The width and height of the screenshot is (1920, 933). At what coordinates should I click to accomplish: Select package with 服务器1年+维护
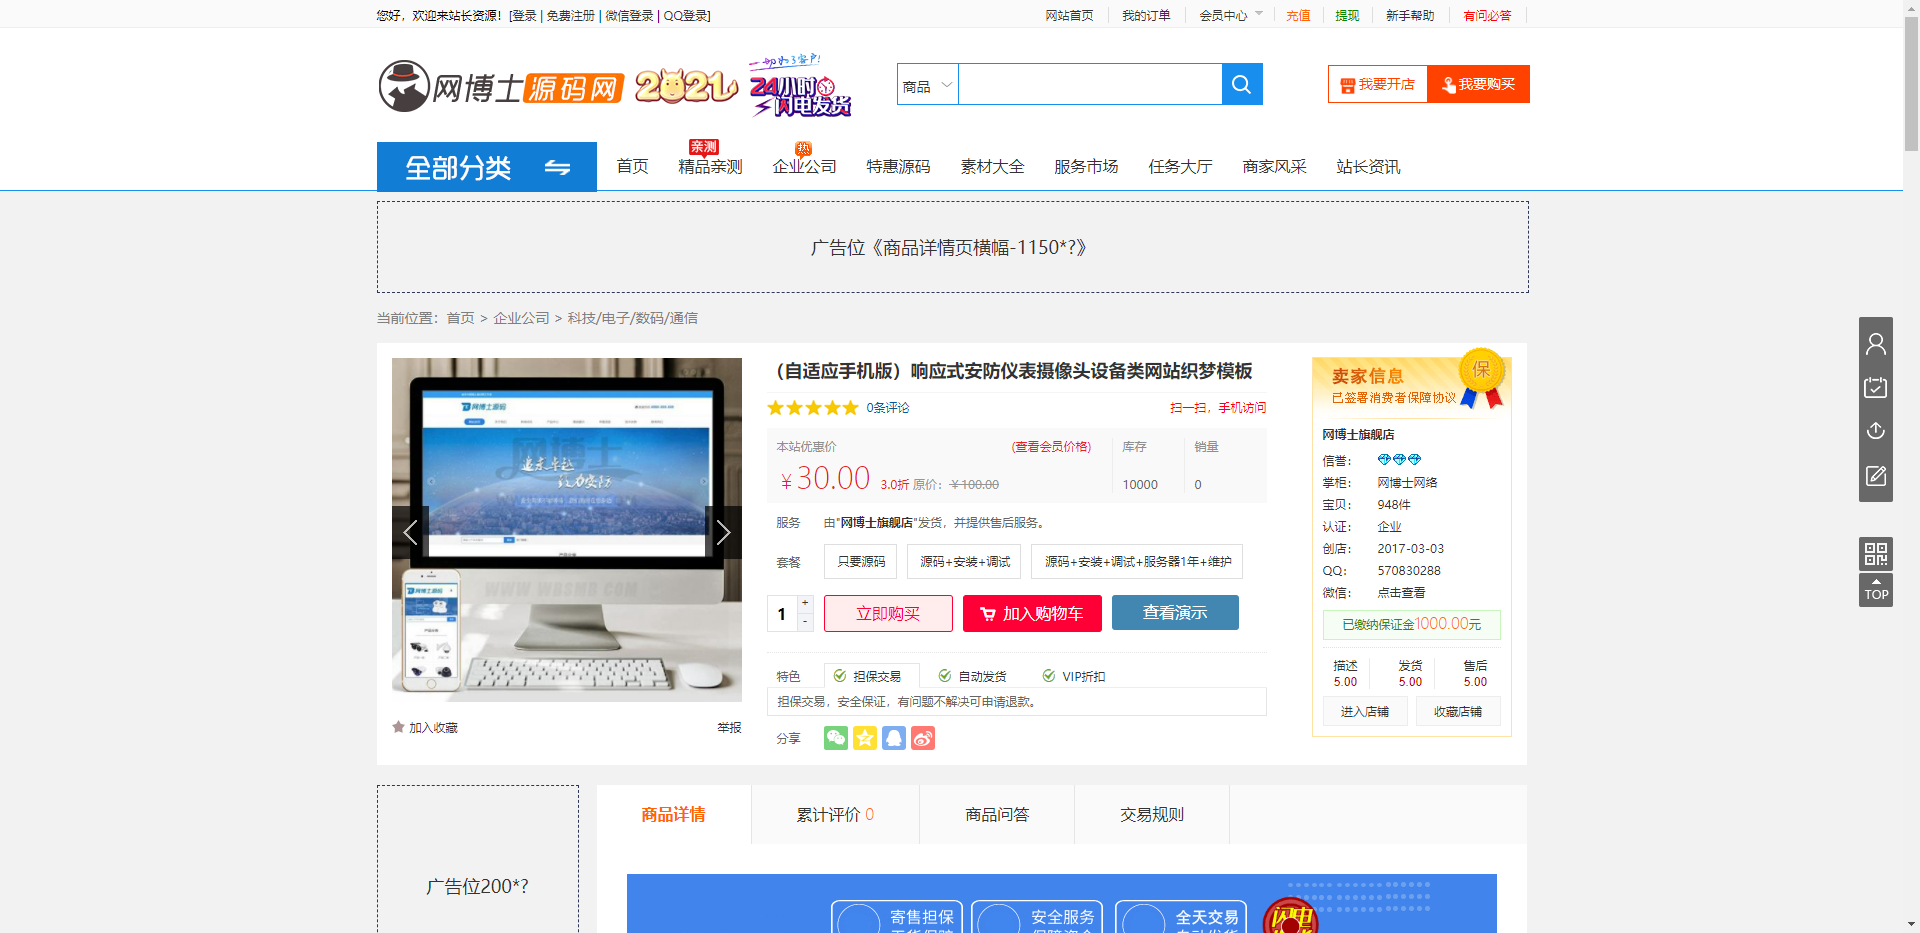[1138, 562]
